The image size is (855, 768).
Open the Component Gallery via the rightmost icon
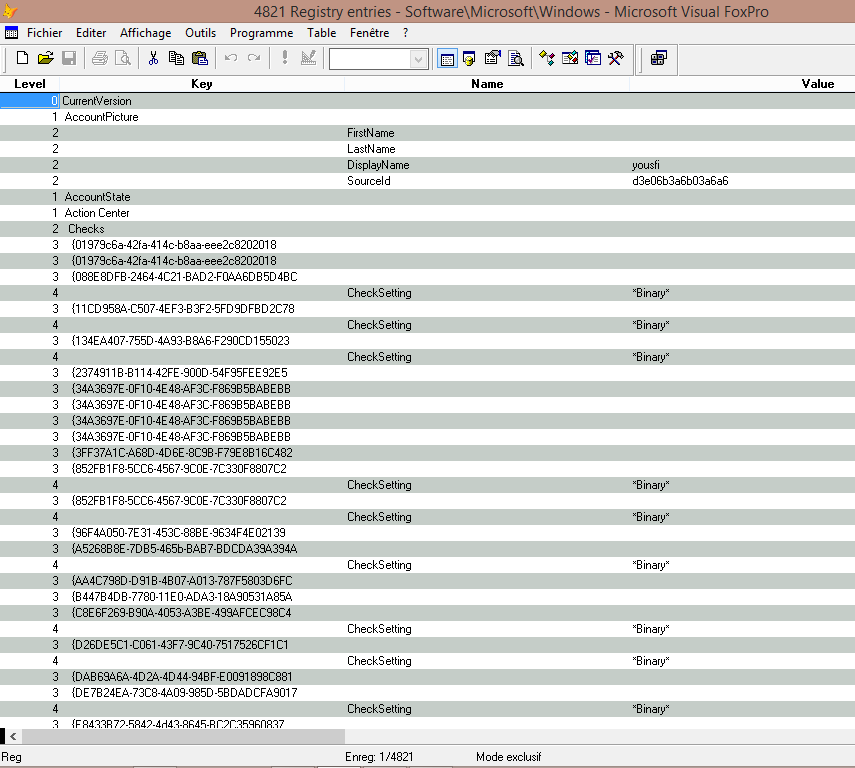coord(661,58)
